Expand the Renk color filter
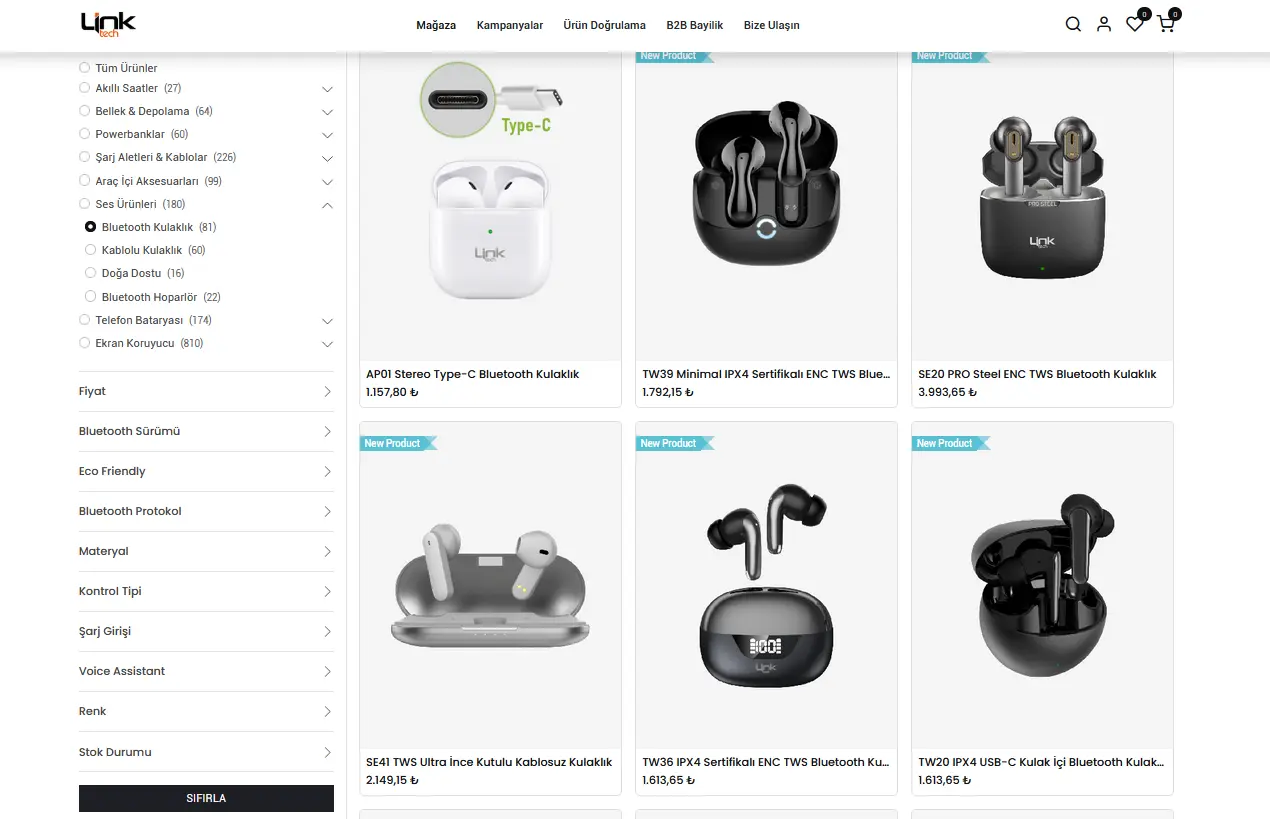Image resolution: width=1270 pixels, height=819 pixels. click(206, 711)
